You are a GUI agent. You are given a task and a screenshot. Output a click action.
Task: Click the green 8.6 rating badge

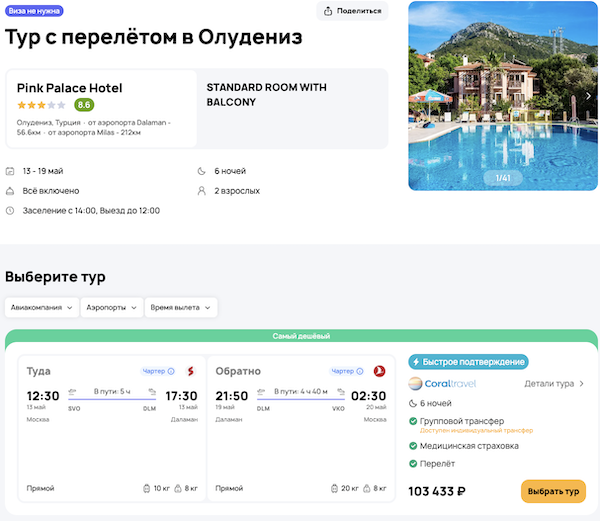(x=84, y=104)
